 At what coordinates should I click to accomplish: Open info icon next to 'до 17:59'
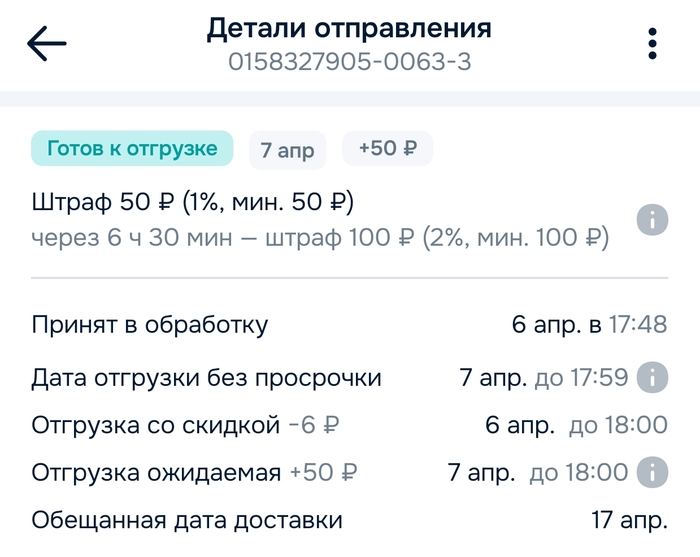coord(652,378)
